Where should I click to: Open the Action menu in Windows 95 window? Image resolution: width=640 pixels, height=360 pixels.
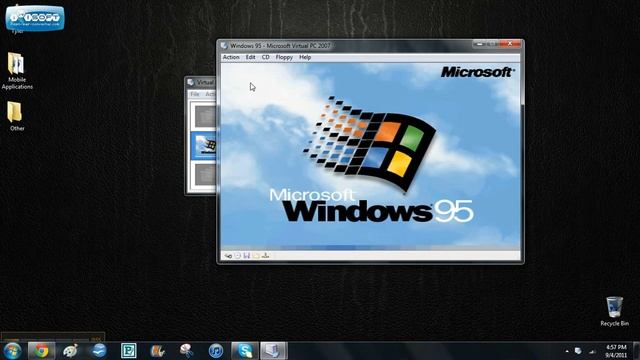(231, 58)
